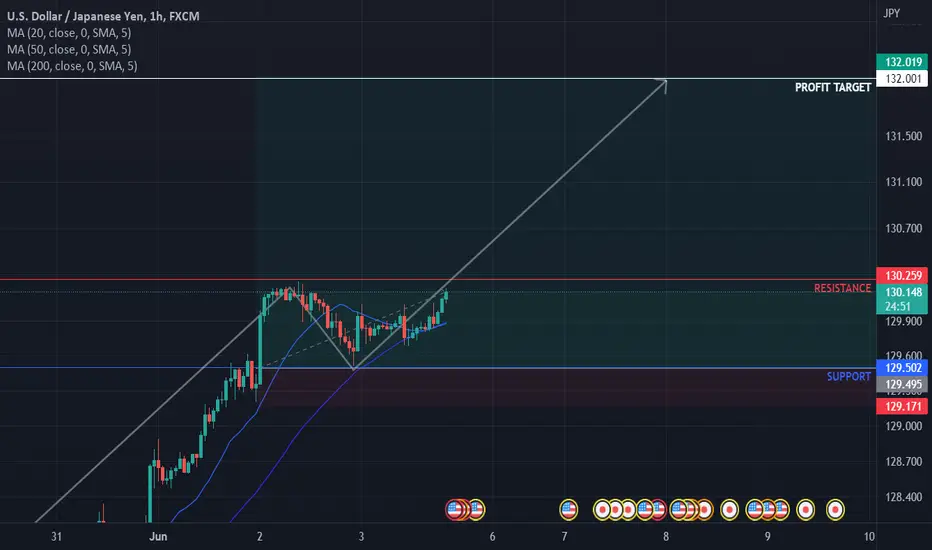932x550 pixels.
Task: Click date label 8 on time axis
Action: (666, 536)
